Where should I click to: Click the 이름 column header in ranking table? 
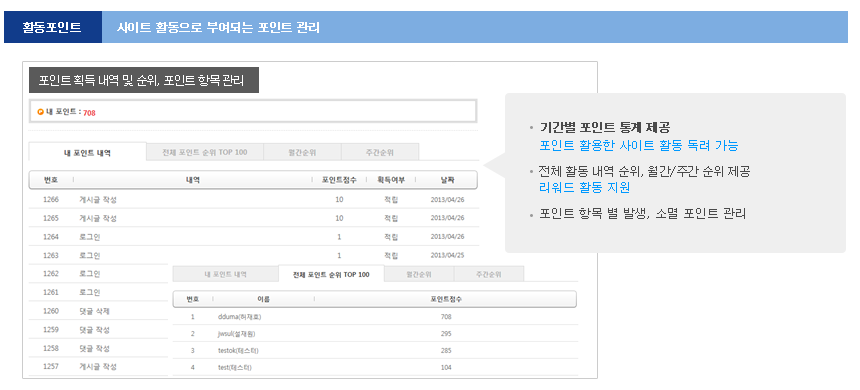point(263,299)
